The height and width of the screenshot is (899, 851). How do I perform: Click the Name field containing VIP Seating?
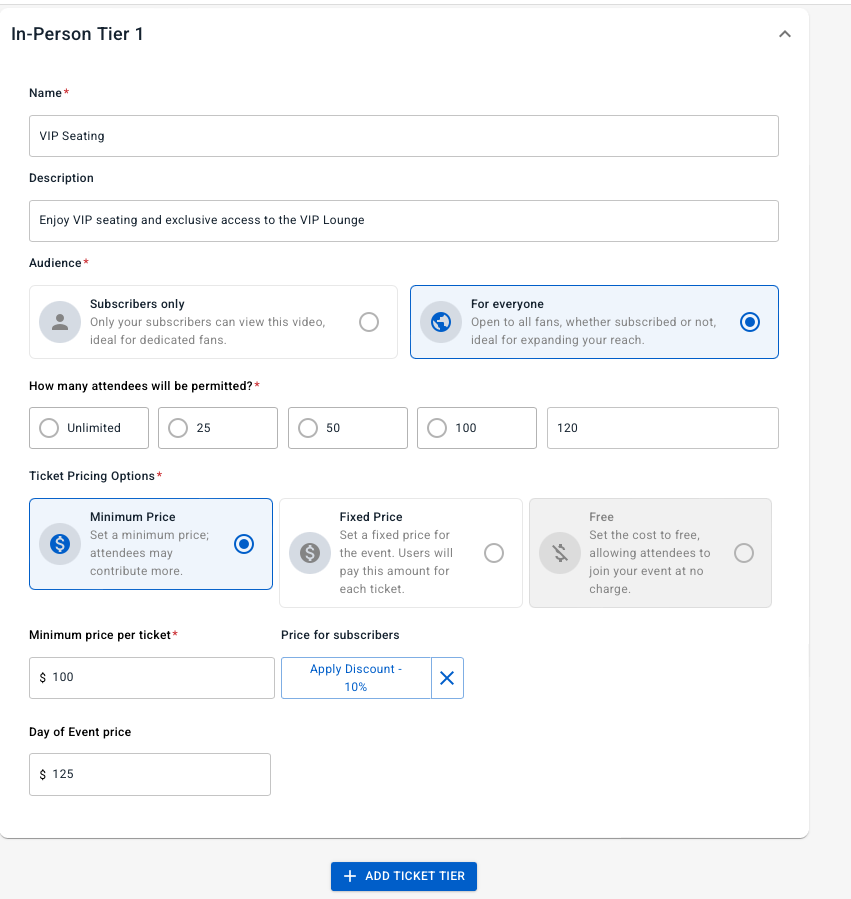pyautogui.click(x=404, y=136)
